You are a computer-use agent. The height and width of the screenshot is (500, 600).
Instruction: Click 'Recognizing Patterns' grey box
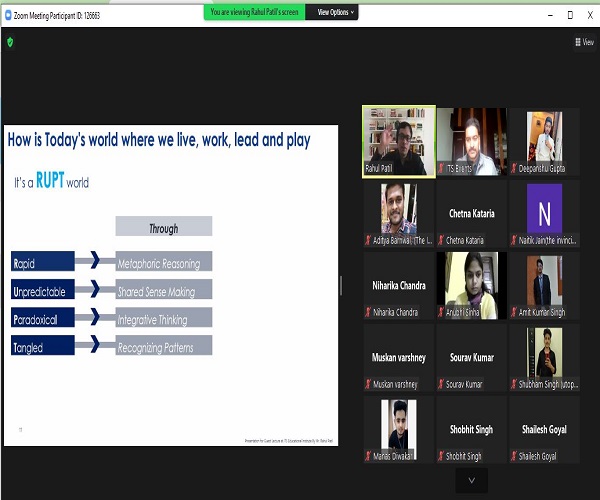164,345
